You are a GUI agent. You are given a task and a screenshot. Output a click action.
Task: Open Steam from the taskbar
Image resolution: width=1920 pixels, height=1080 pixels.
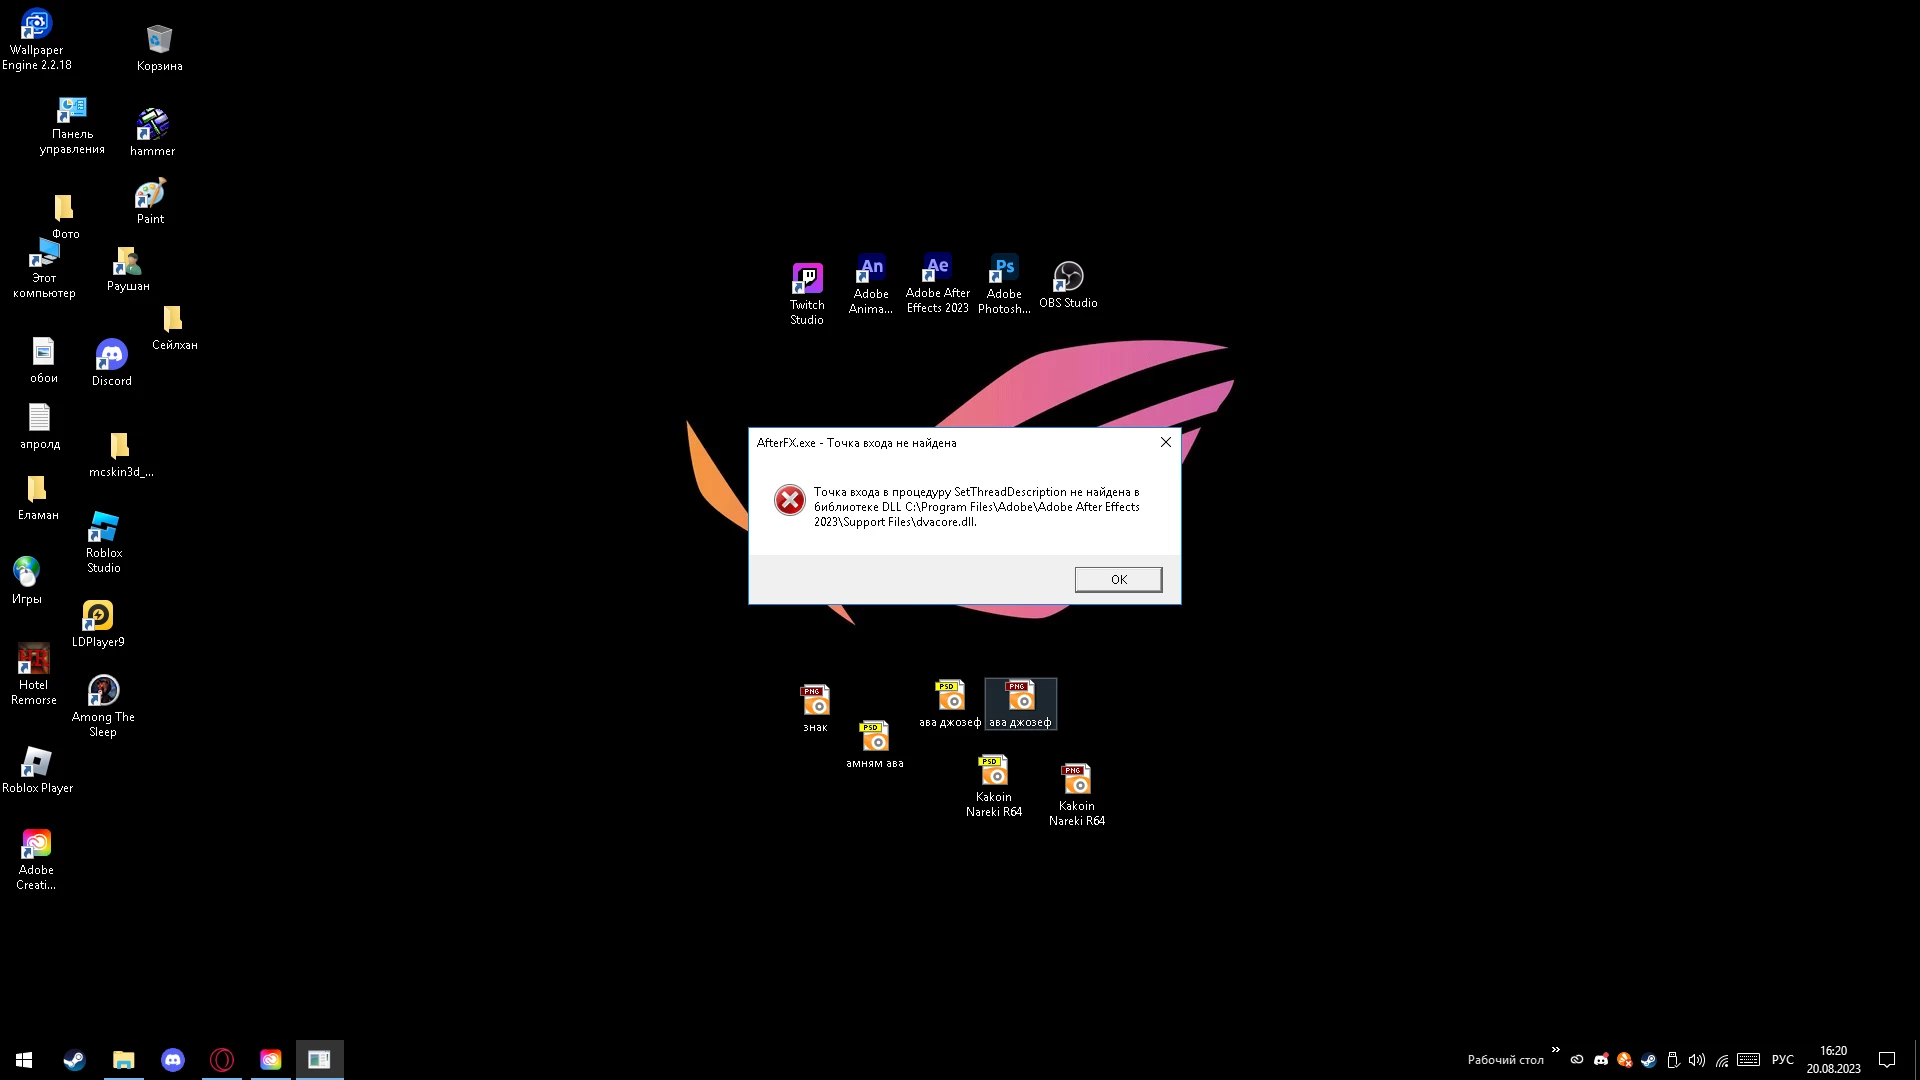tap(75, 1060)
